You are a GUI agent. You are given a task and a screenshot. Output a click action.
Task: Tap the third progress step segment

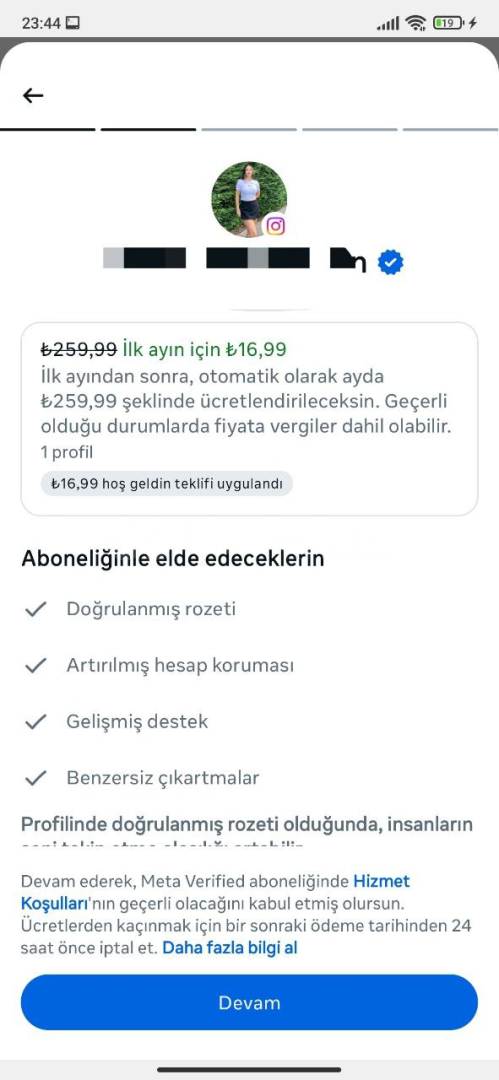[249, 129]
